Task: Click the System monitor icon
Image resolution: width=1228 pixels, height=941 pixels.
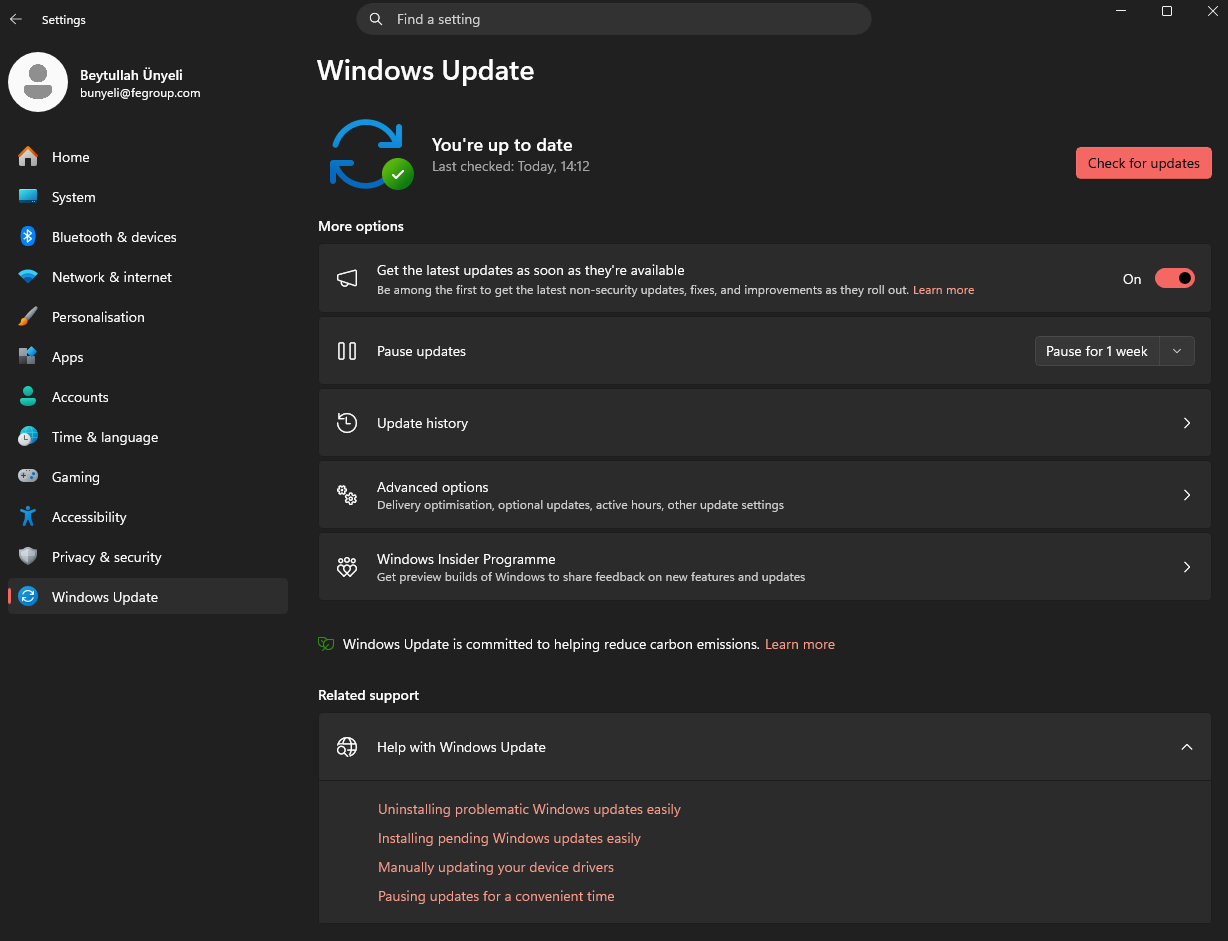Action: (x=28, y=197)
